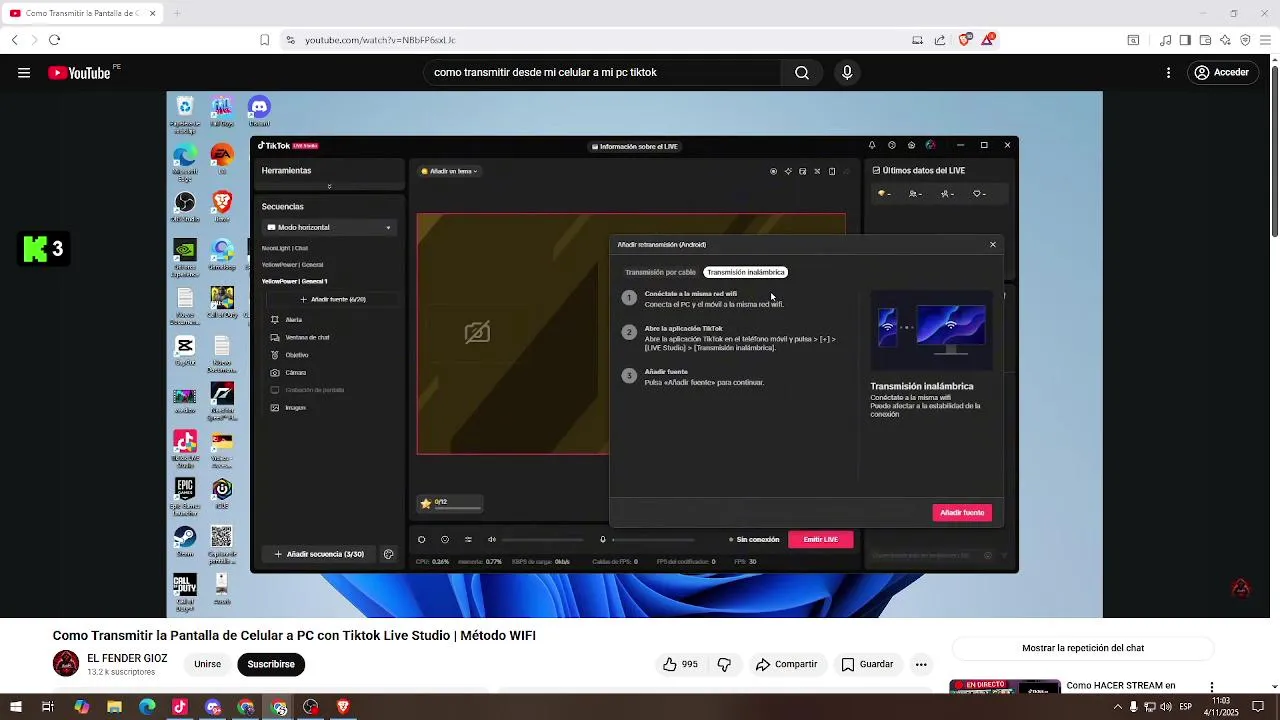This screenshot has width=1280, height=720.
Task: Open the audio mixer settings icon
Action: tap(468, 540)
